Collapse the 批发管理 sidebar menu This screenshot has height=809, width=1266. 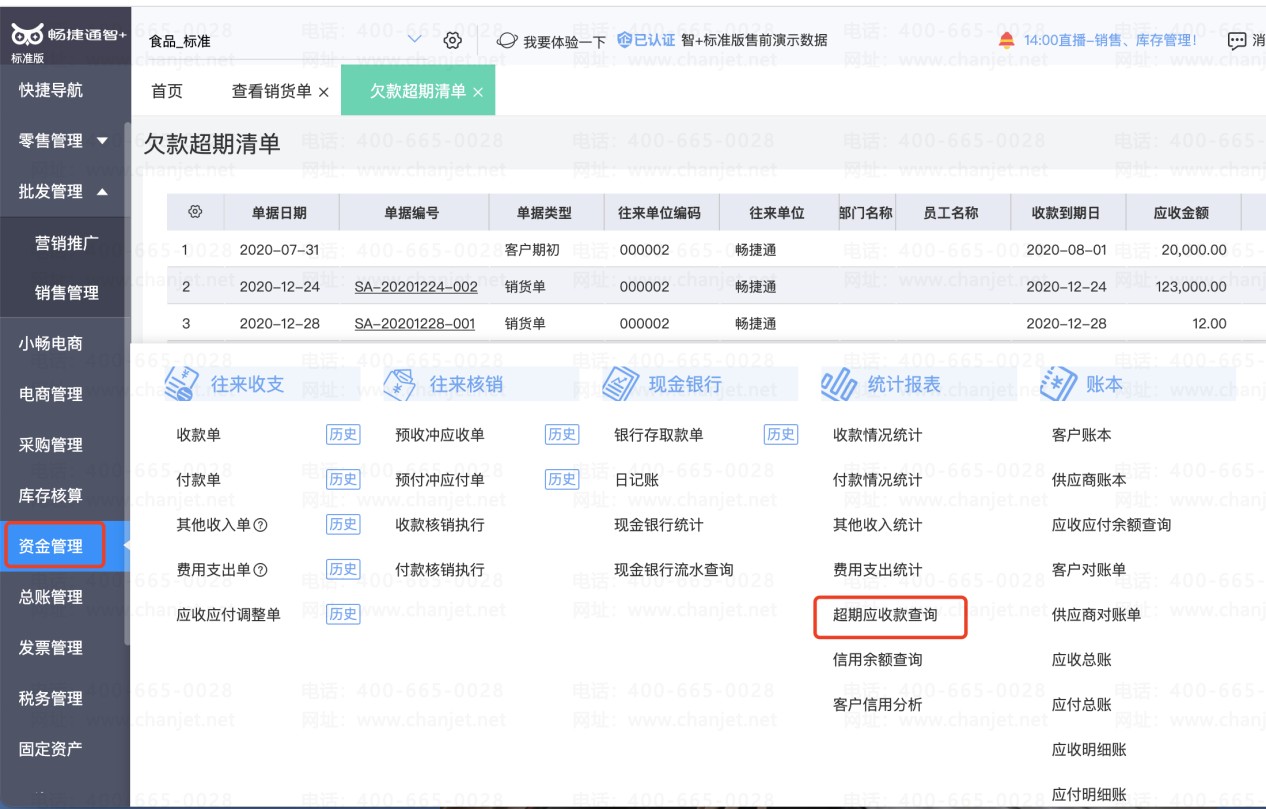coord(65,192)
